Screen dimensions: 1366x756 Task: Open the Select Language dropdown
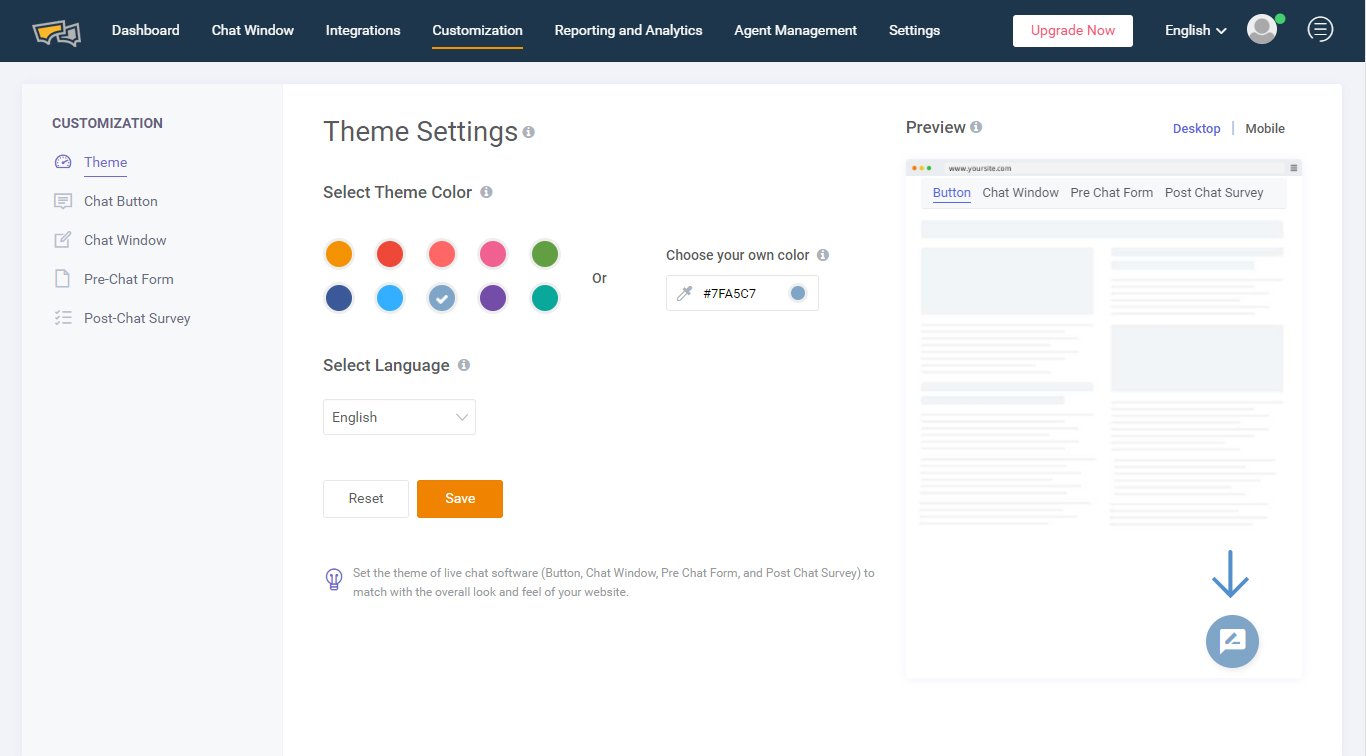point(399,417)
